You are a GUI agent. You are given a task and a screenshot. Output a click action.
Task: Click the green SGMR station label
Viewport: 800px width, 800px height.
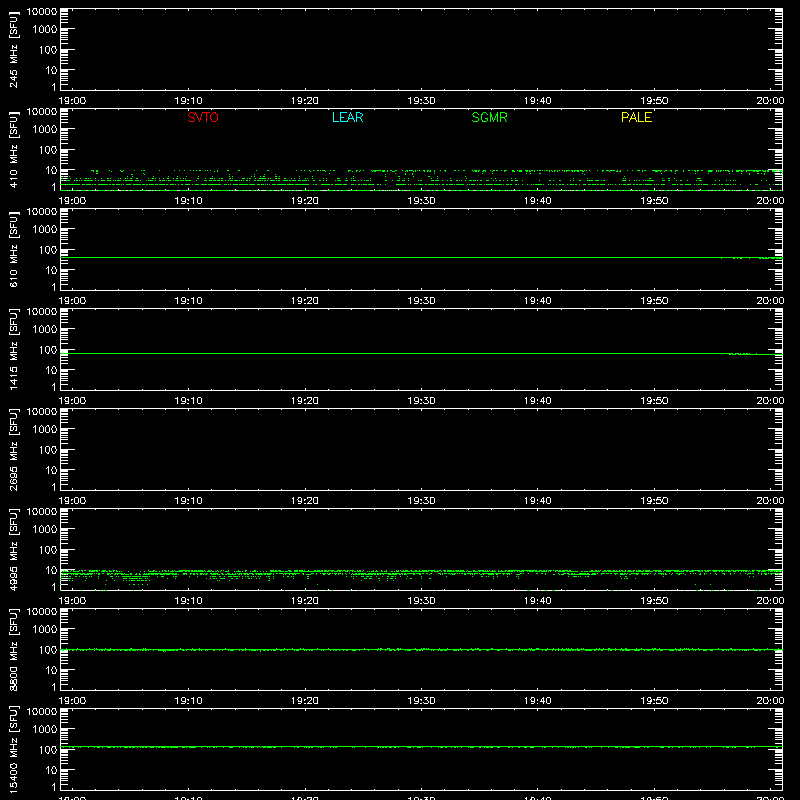click(489, 117)
